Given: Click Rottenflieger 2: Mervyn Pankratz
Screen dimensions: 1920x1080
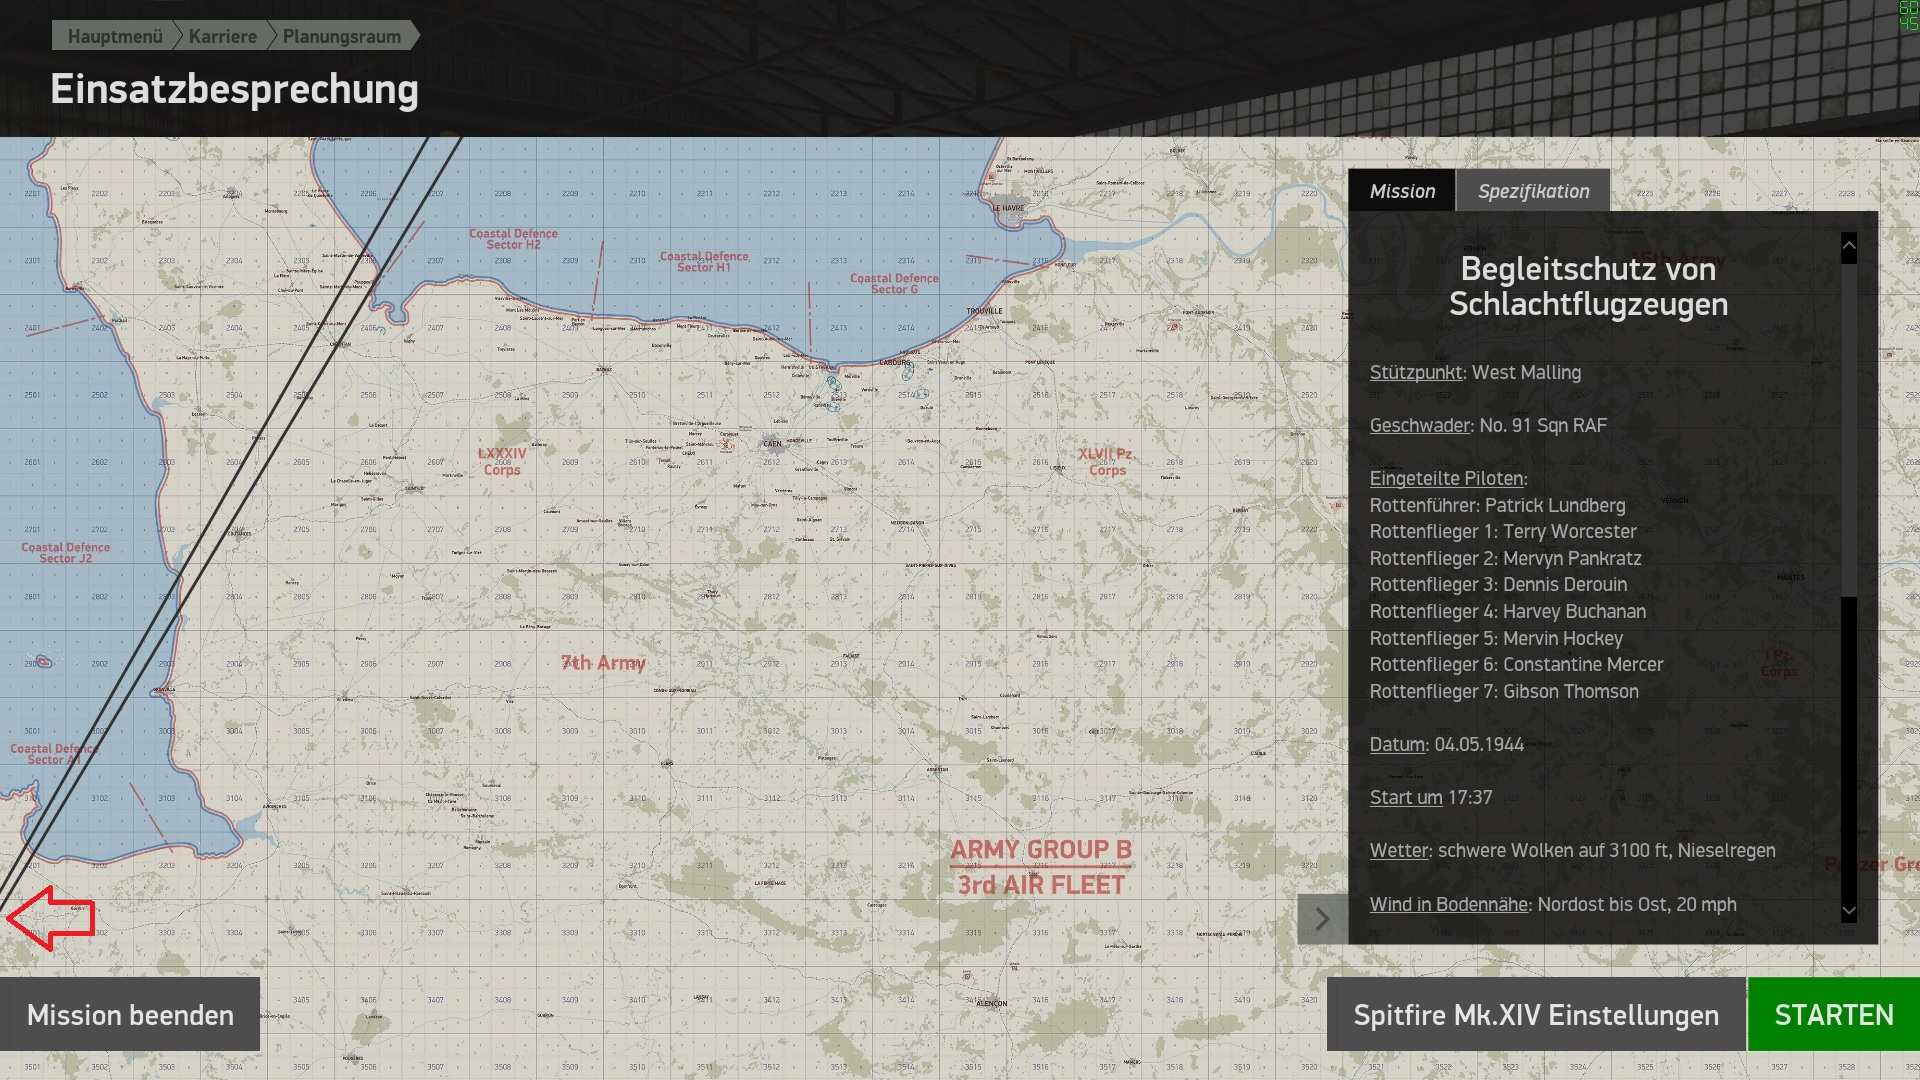Looking at the screenshot, I should 1505,559.
